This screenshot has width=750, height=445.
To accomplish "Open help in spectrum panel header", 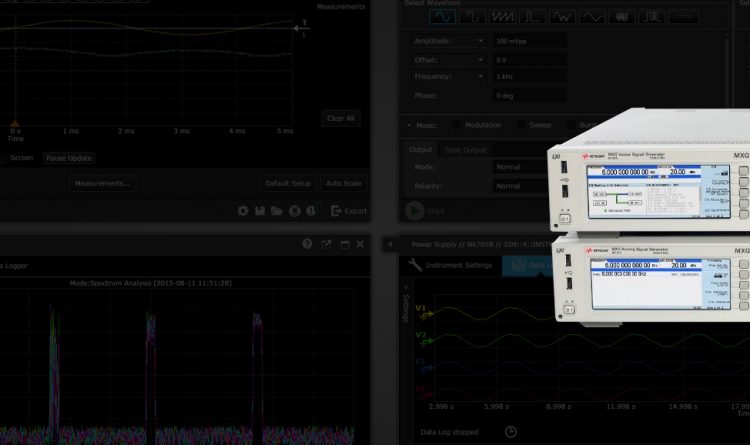I will (x=307, y=244).
